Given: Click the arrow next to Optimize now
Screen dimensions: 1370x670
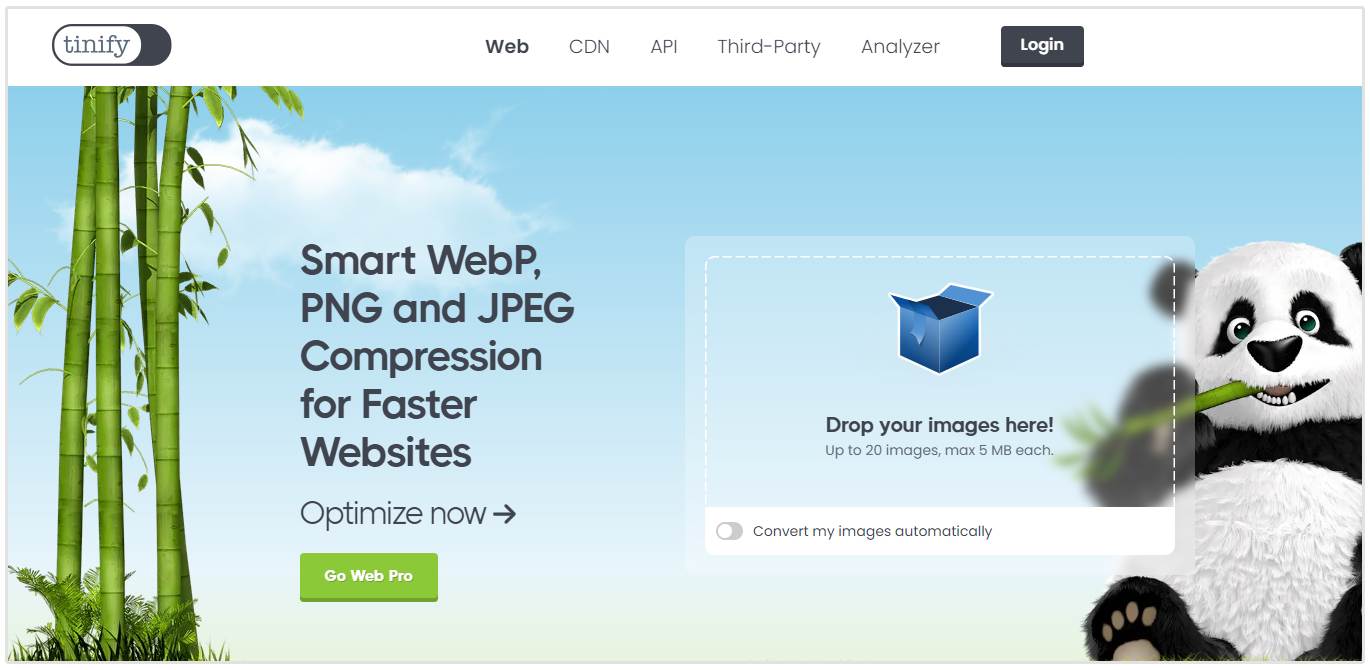Looking at the screenshot, I should [x=505, y=514].
